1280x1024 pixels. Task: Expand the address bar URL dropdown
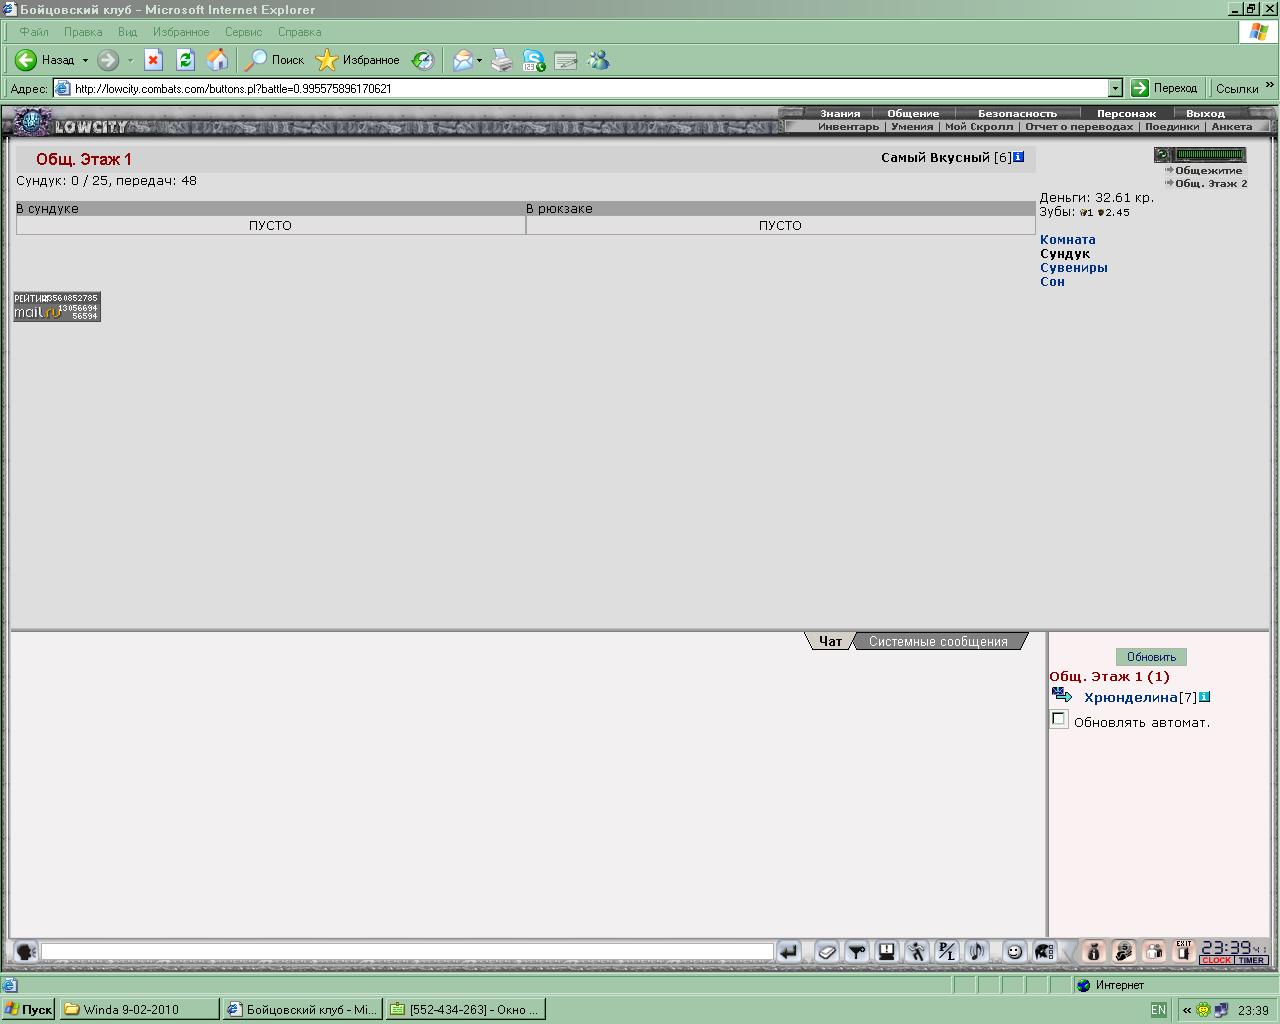tap(1115, 88)
